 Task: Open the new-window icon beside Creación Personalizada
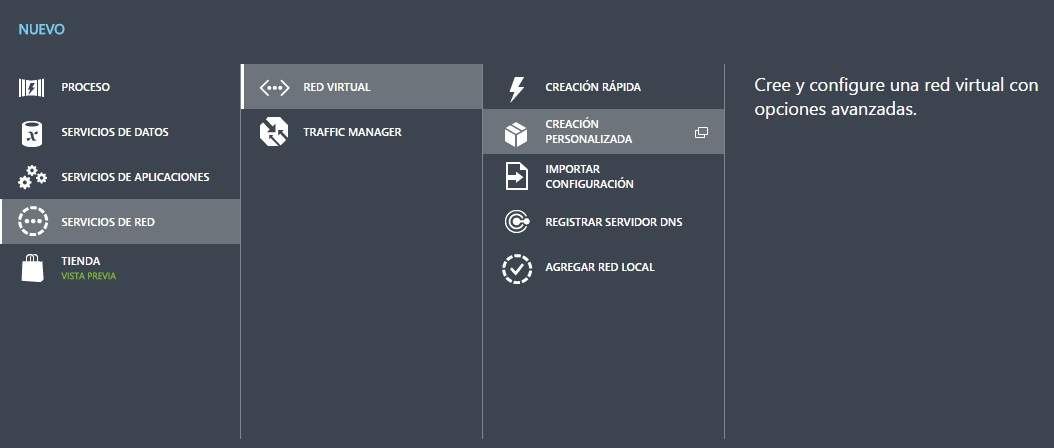pos(701,132)
